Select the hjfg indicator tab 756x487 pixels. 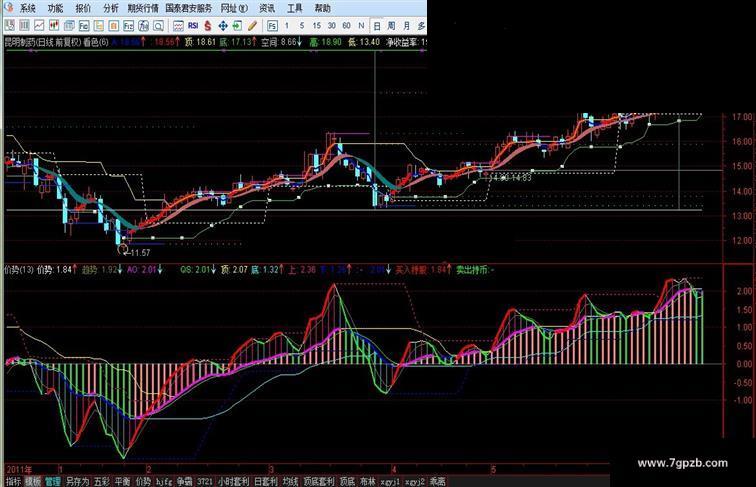point(164,481)
